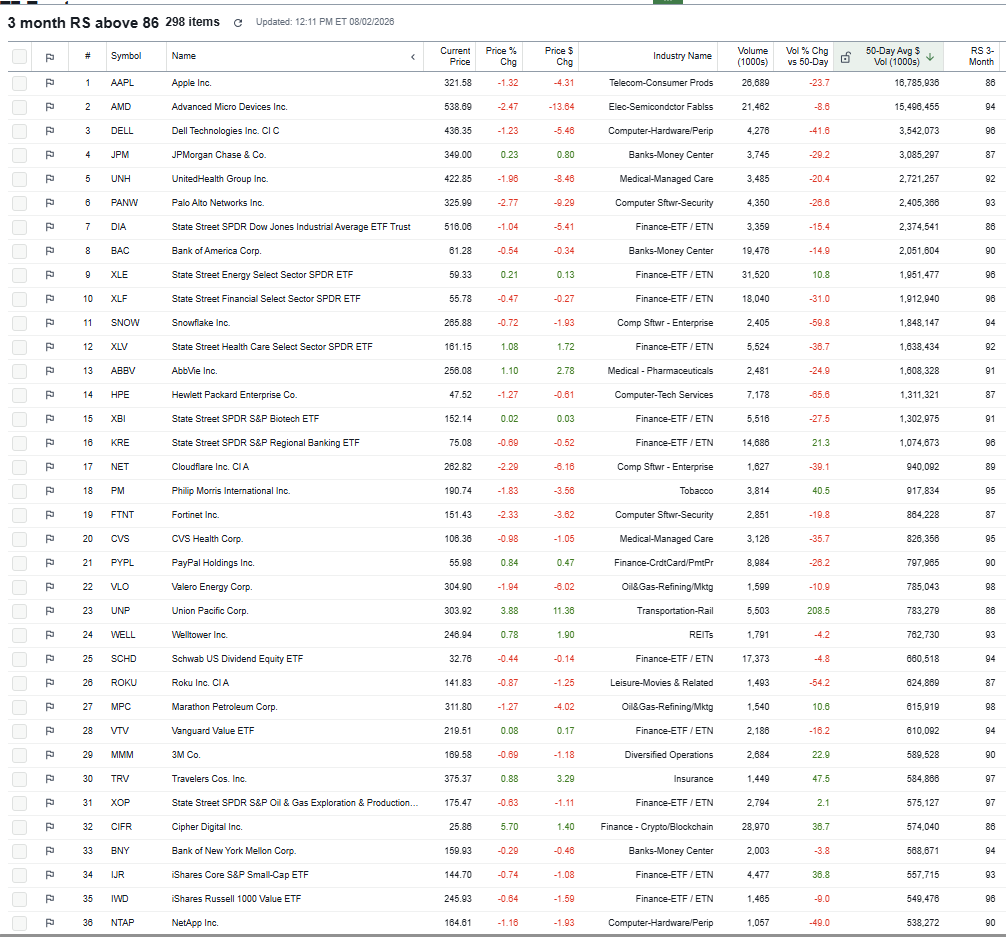Viewport: 1006px width, 937px height.
Task: Flag the PANW row
Action: (x=50, y=203)
